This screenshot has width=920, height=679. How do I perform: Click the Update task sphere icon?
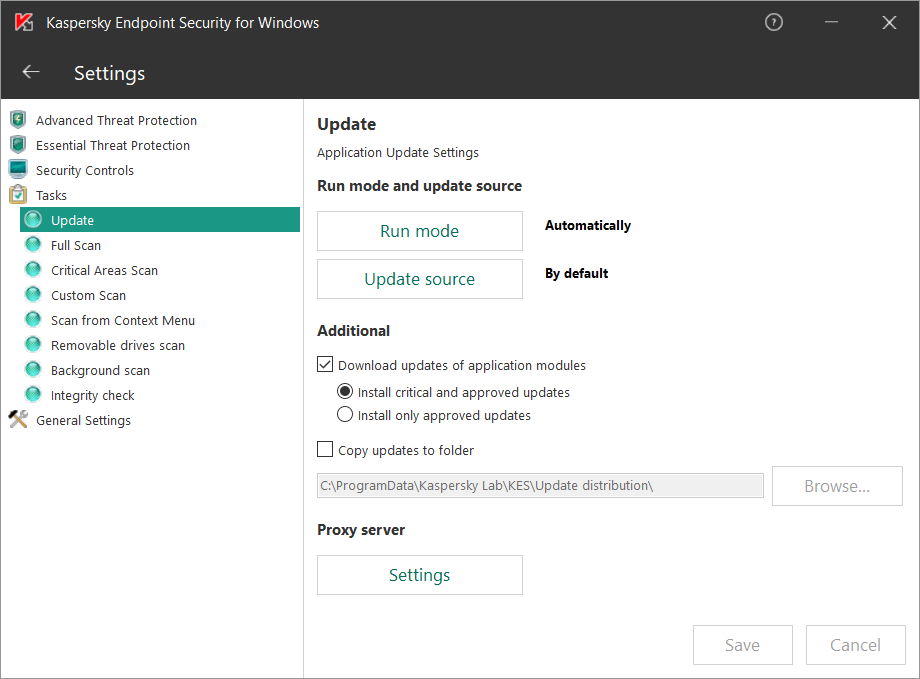click(x=33, y=219)
